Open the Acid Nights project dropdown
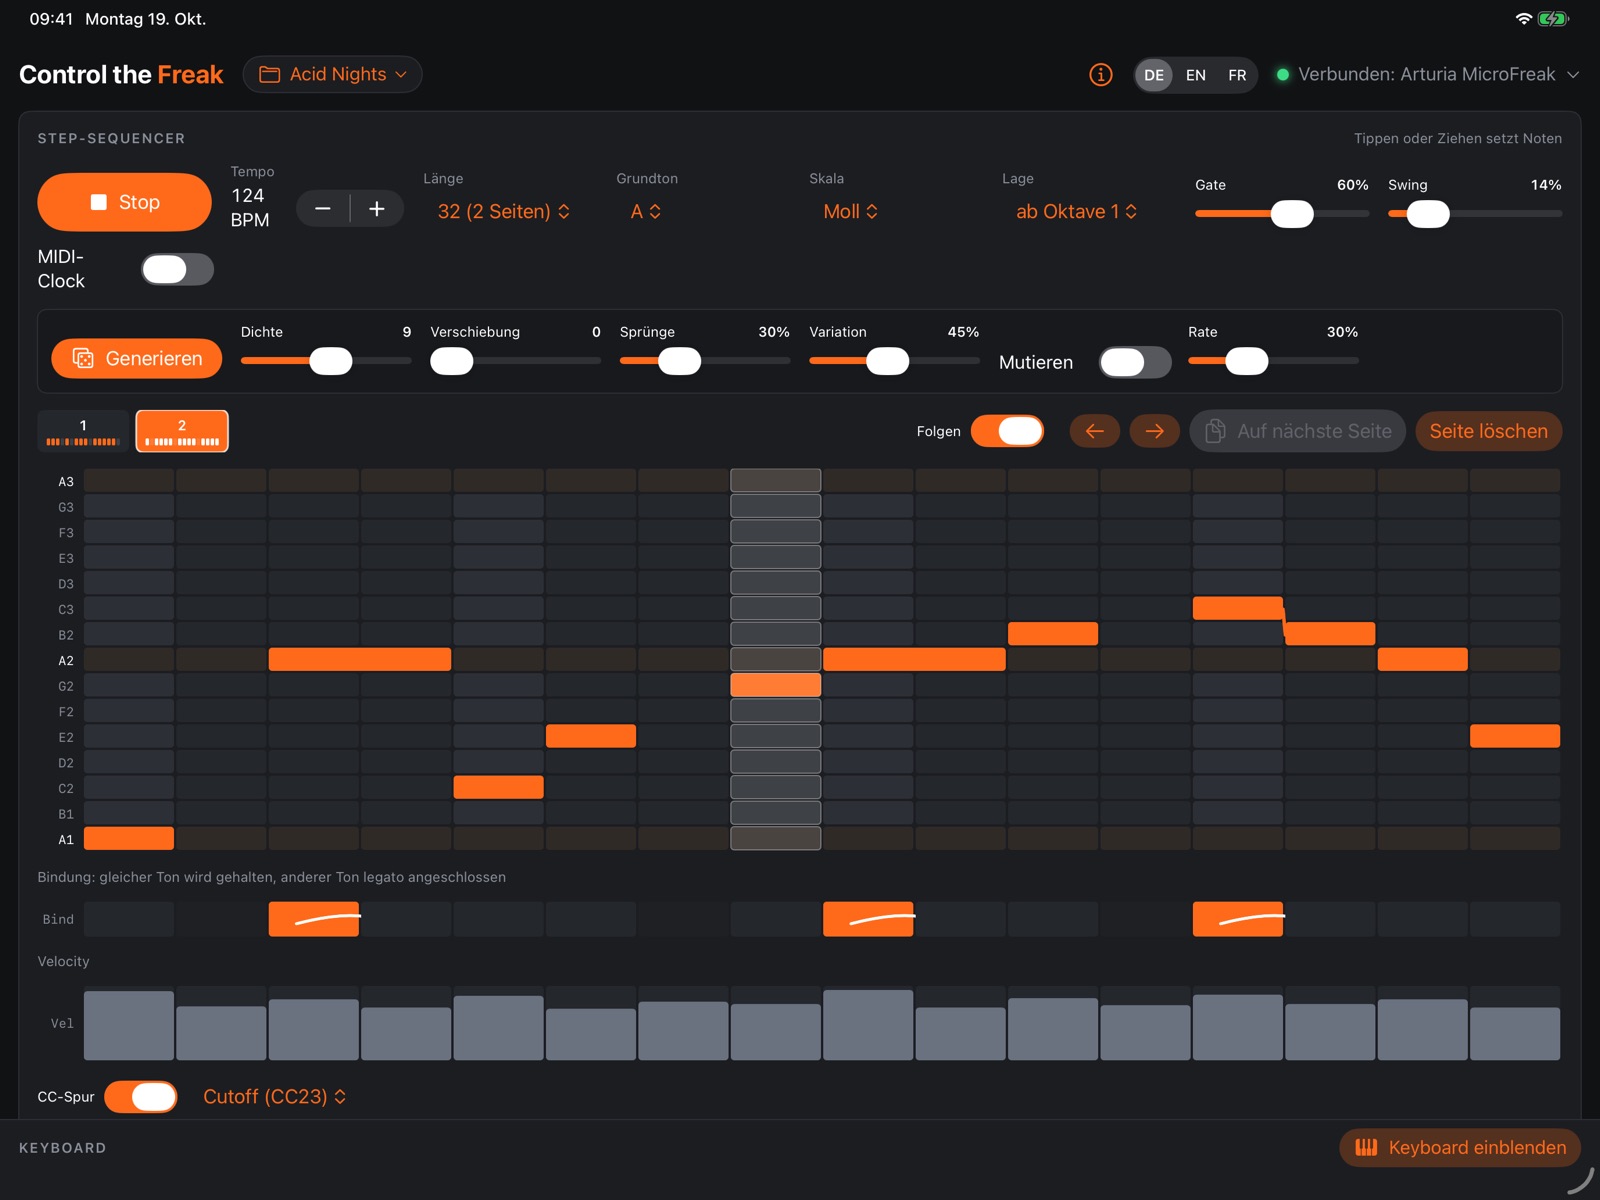Viewport: 1600px width, 1200px height. [332, 74]
